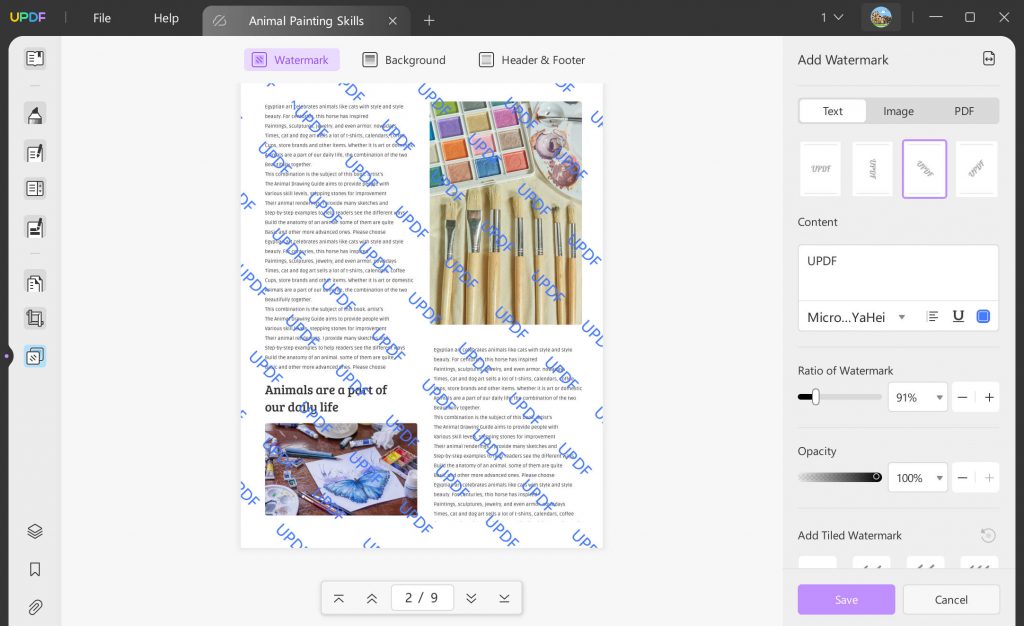This screenshot has width=1024, height=626.
Task: Apply underline to the watermark text
Action: [x=958, y=315]
